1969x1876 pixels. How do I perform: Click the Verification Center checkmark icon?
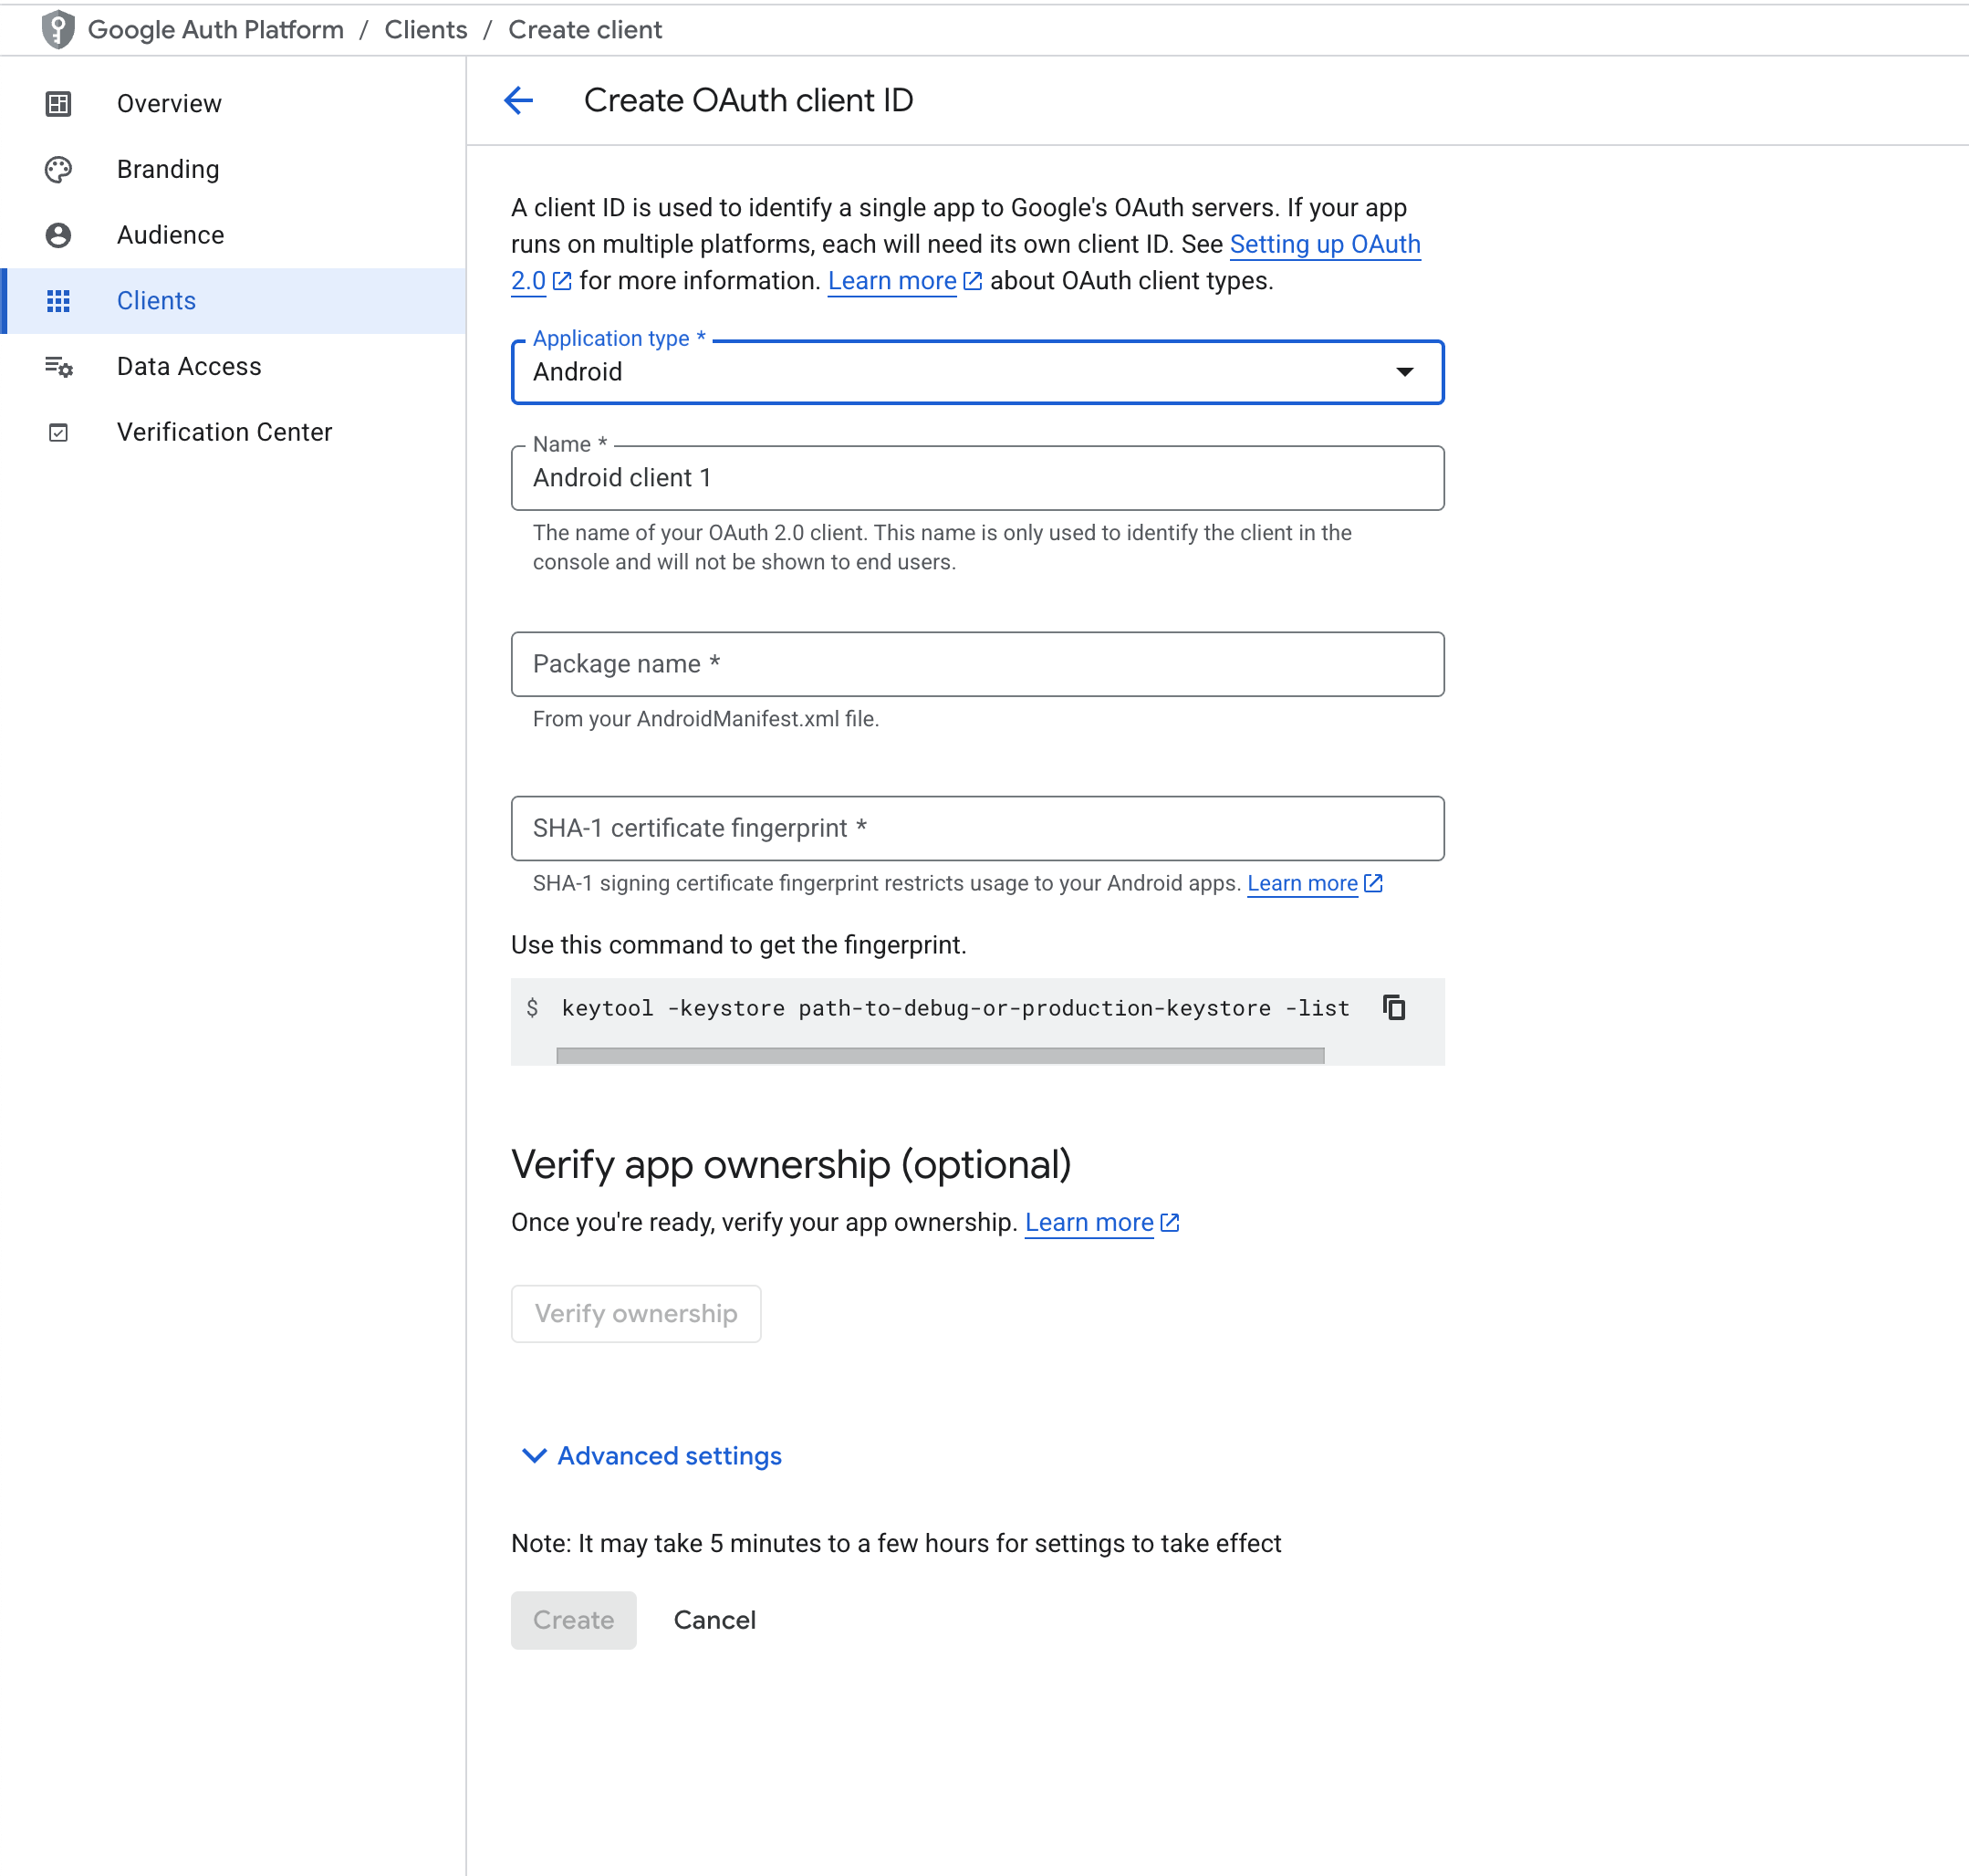point(58,433)
